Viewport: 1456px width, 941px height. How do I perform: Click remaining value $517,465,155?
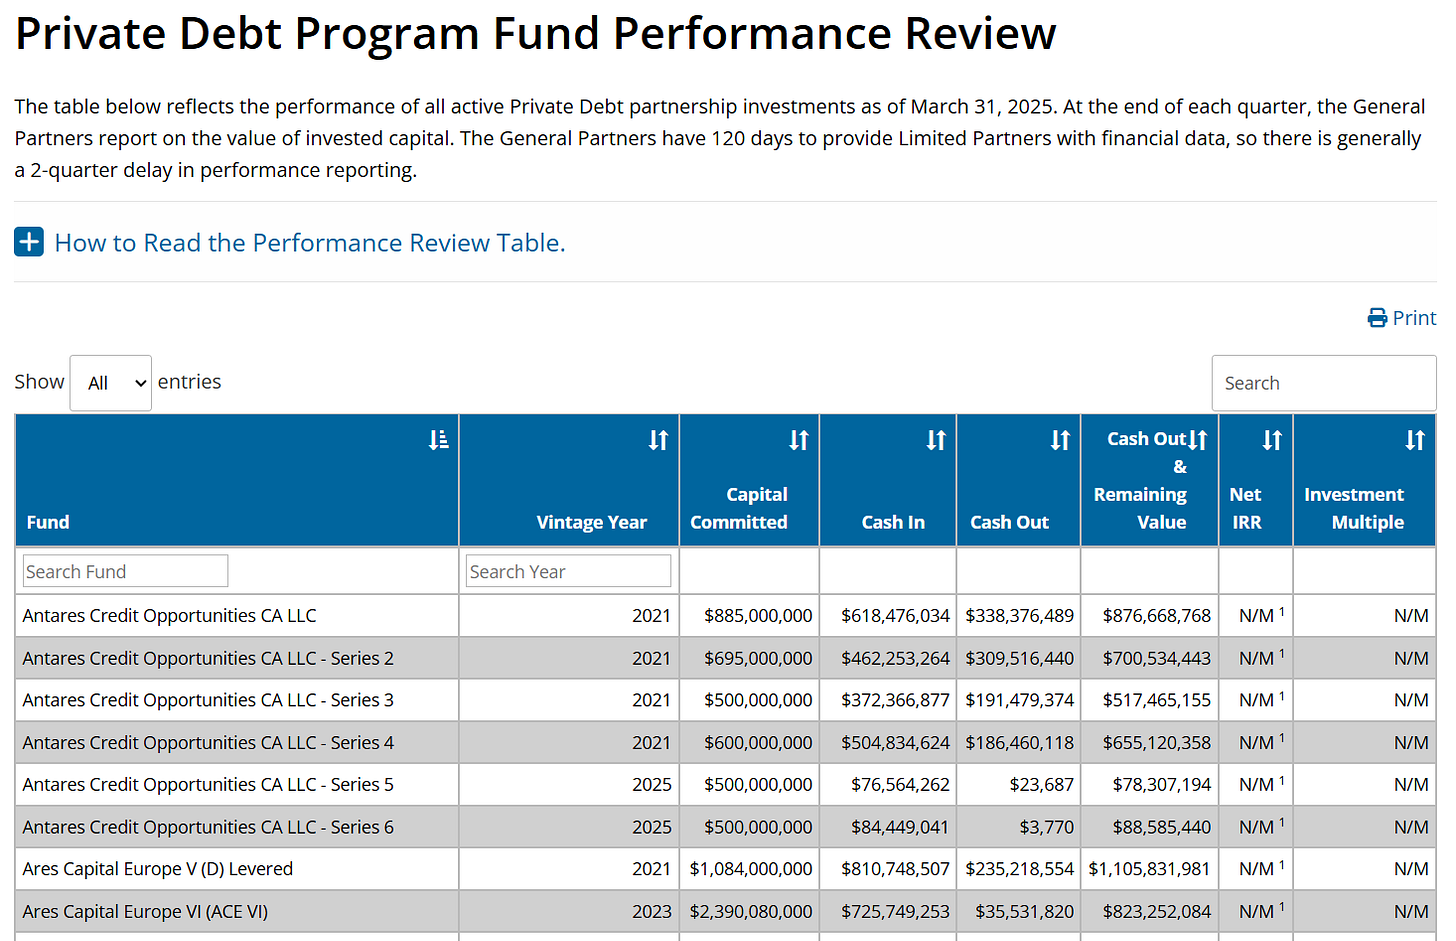1157,700
